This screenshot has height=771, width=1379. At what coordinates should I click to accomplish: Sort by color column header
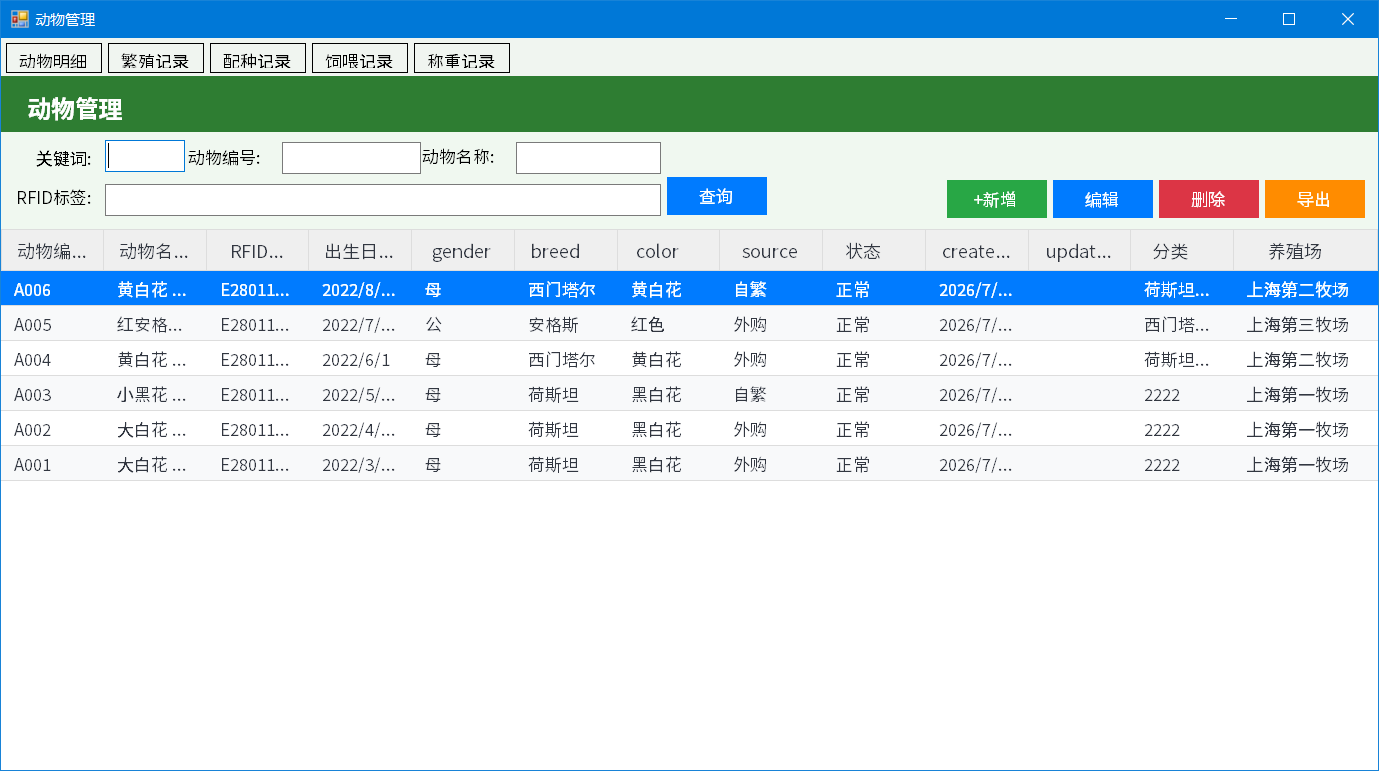[x=668, y=251]
